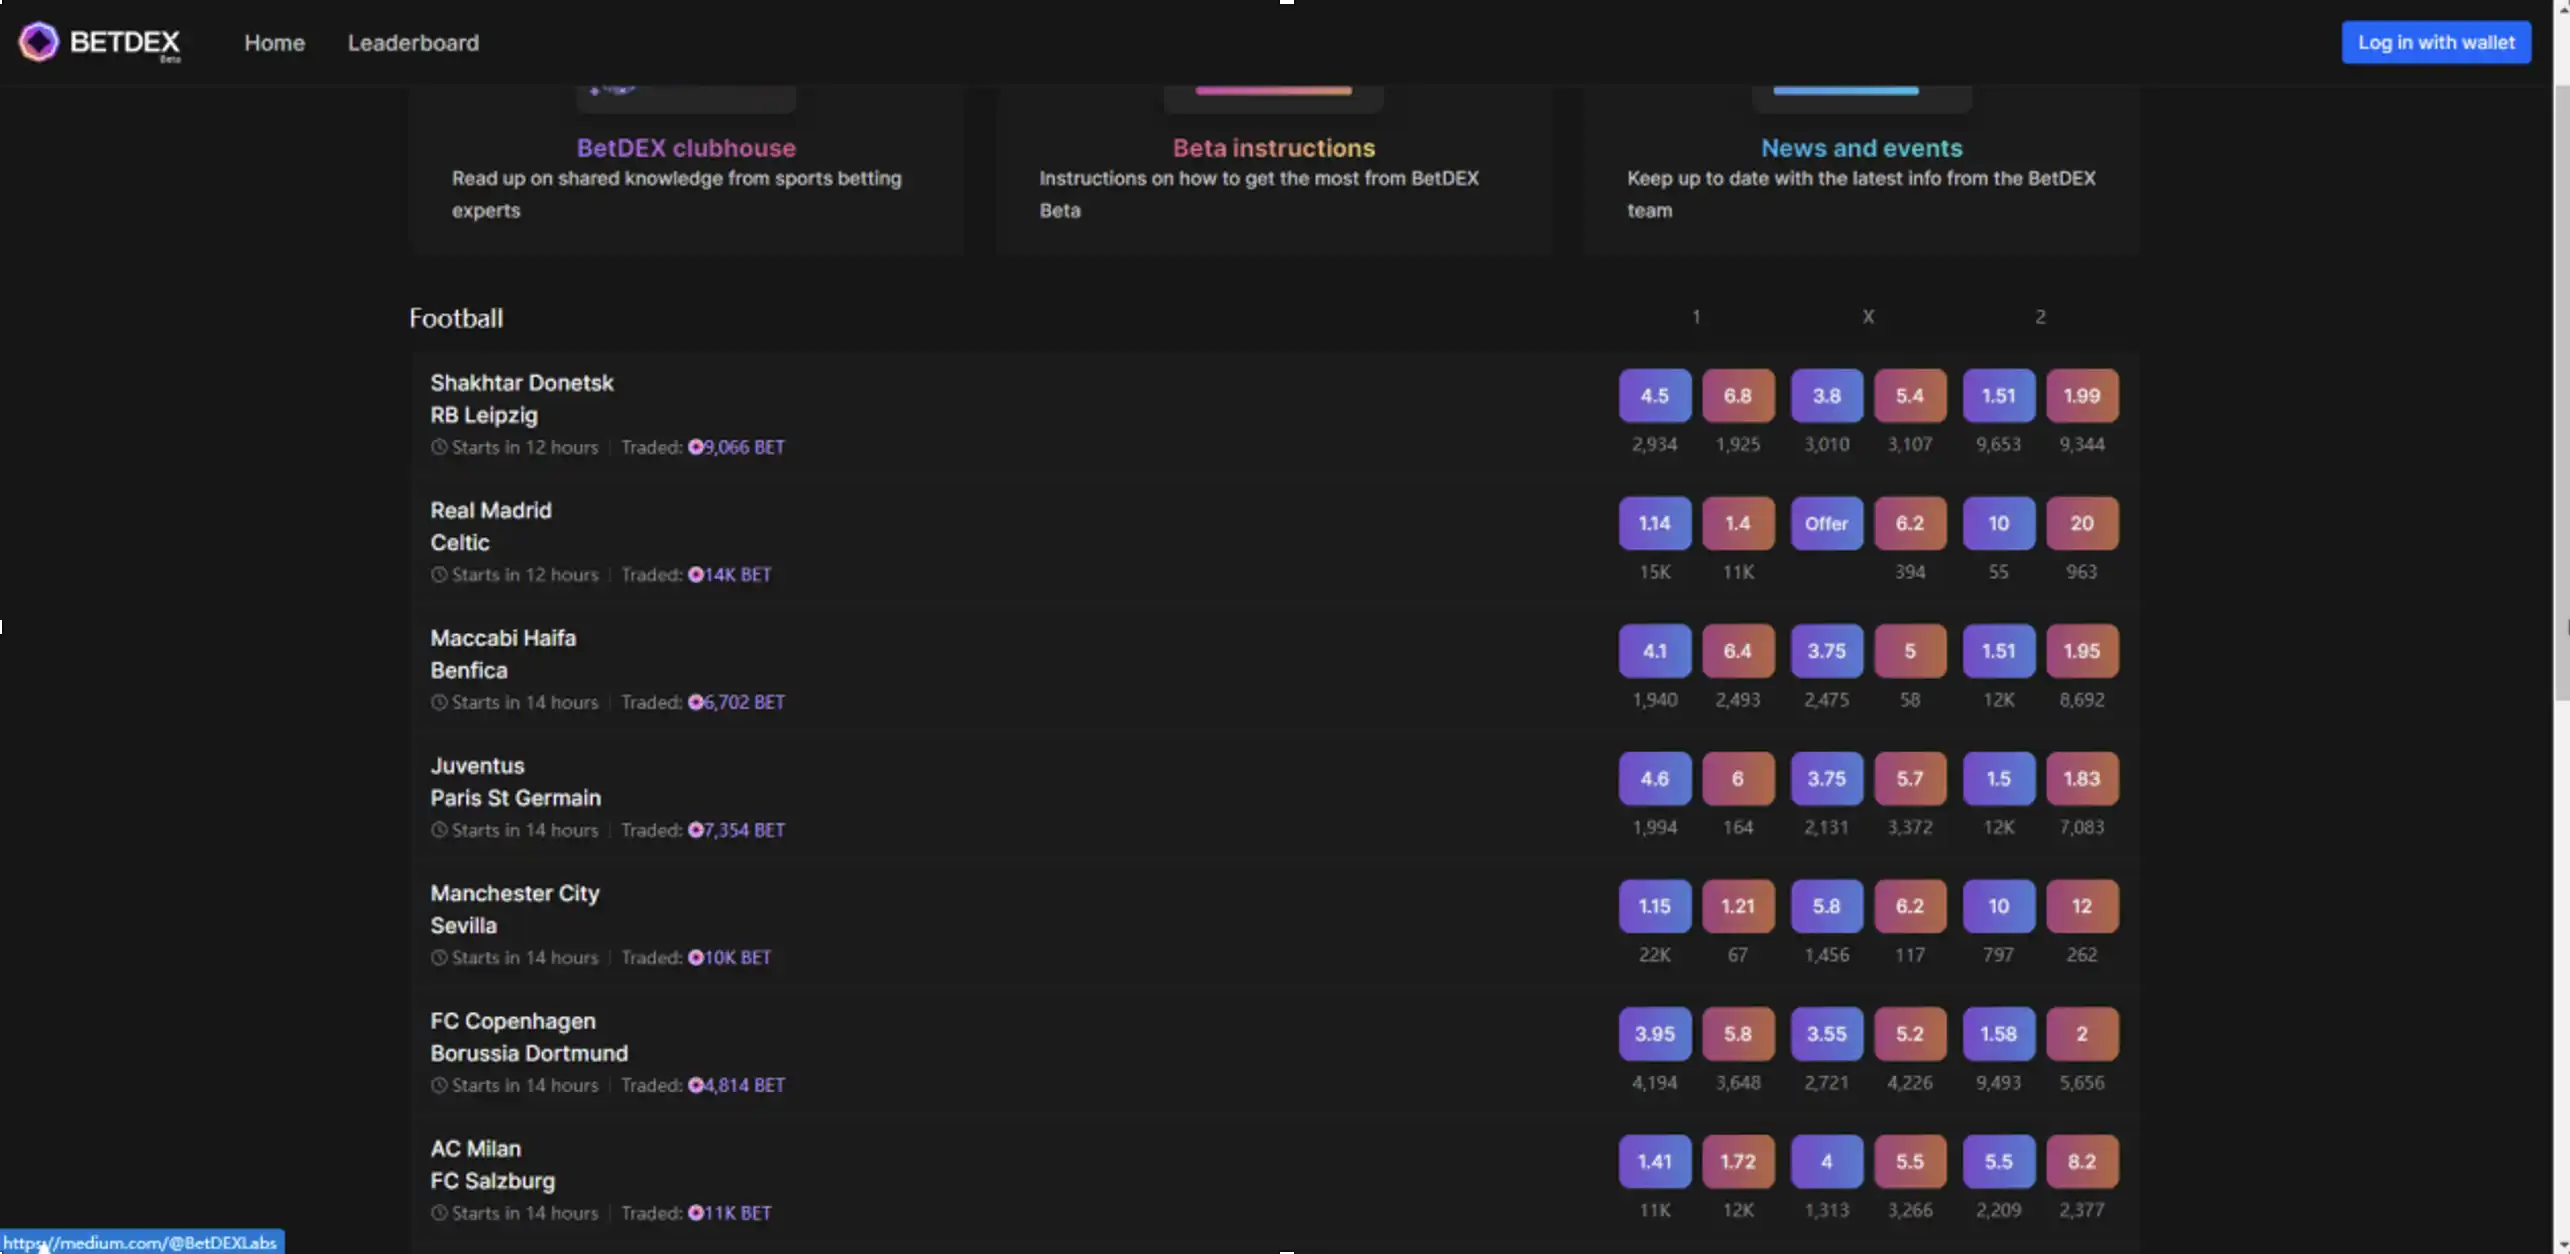Click Log in with wallet button
Image resolution: width=2570 pixels, height=1254 pixels.
click(x=2436, y=43)
